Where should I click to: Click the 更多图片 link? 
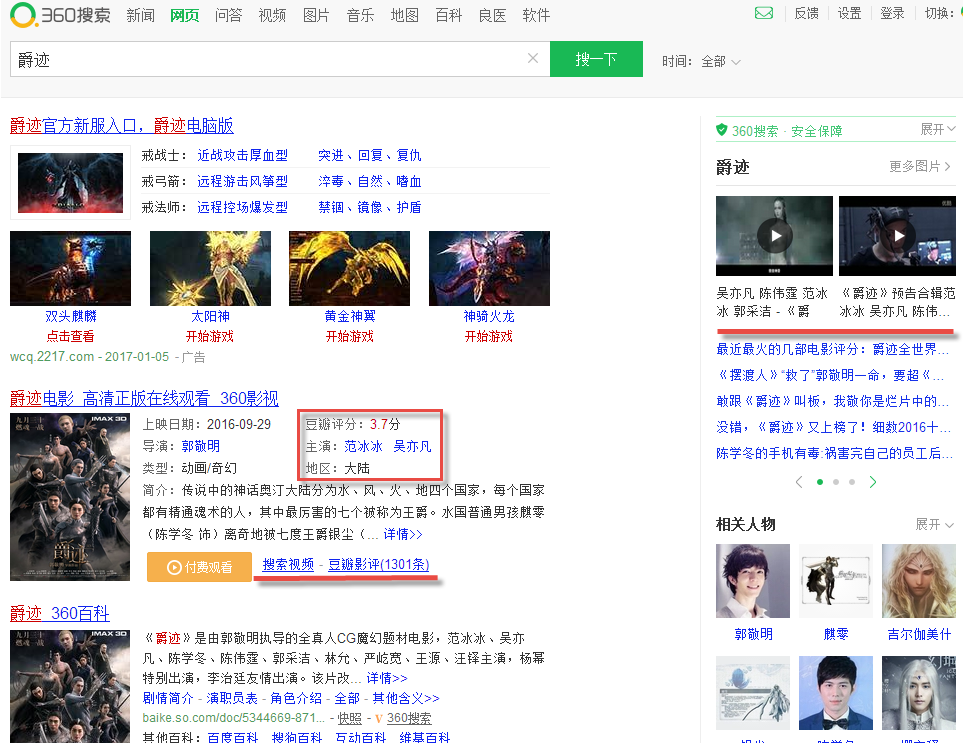(x=919, y=166)
